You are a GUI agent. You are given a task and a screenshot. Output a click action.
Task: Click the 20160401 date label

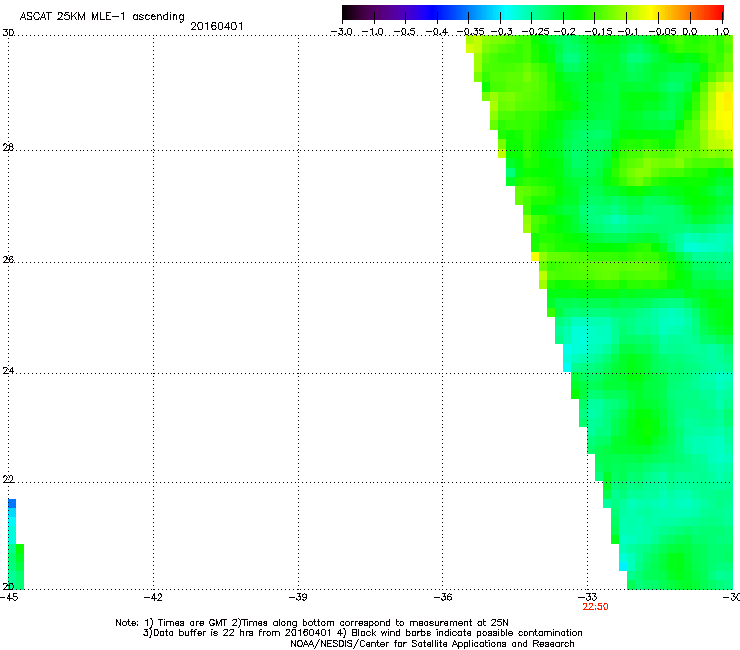tap(217, 26)
